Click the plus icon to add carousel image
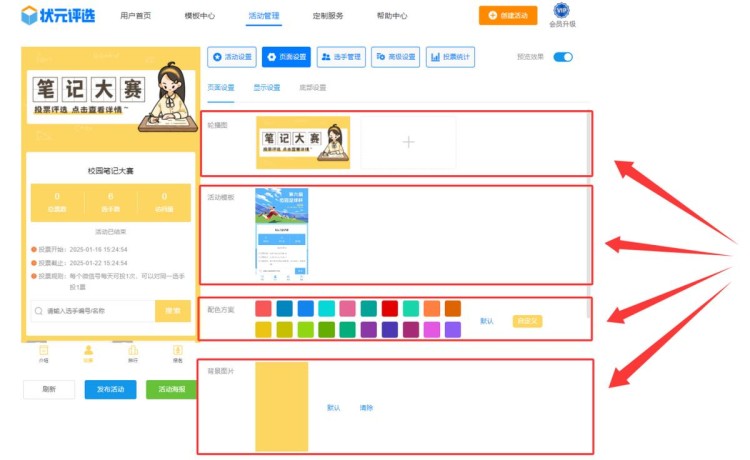The image size is (750, 460). [408, 143]
